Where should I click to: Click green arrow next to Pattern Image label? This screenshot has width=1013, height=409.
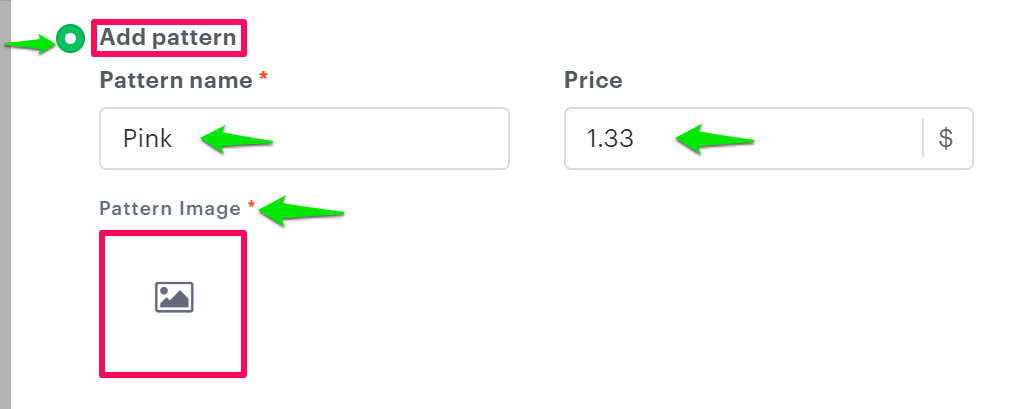point(309,211)
